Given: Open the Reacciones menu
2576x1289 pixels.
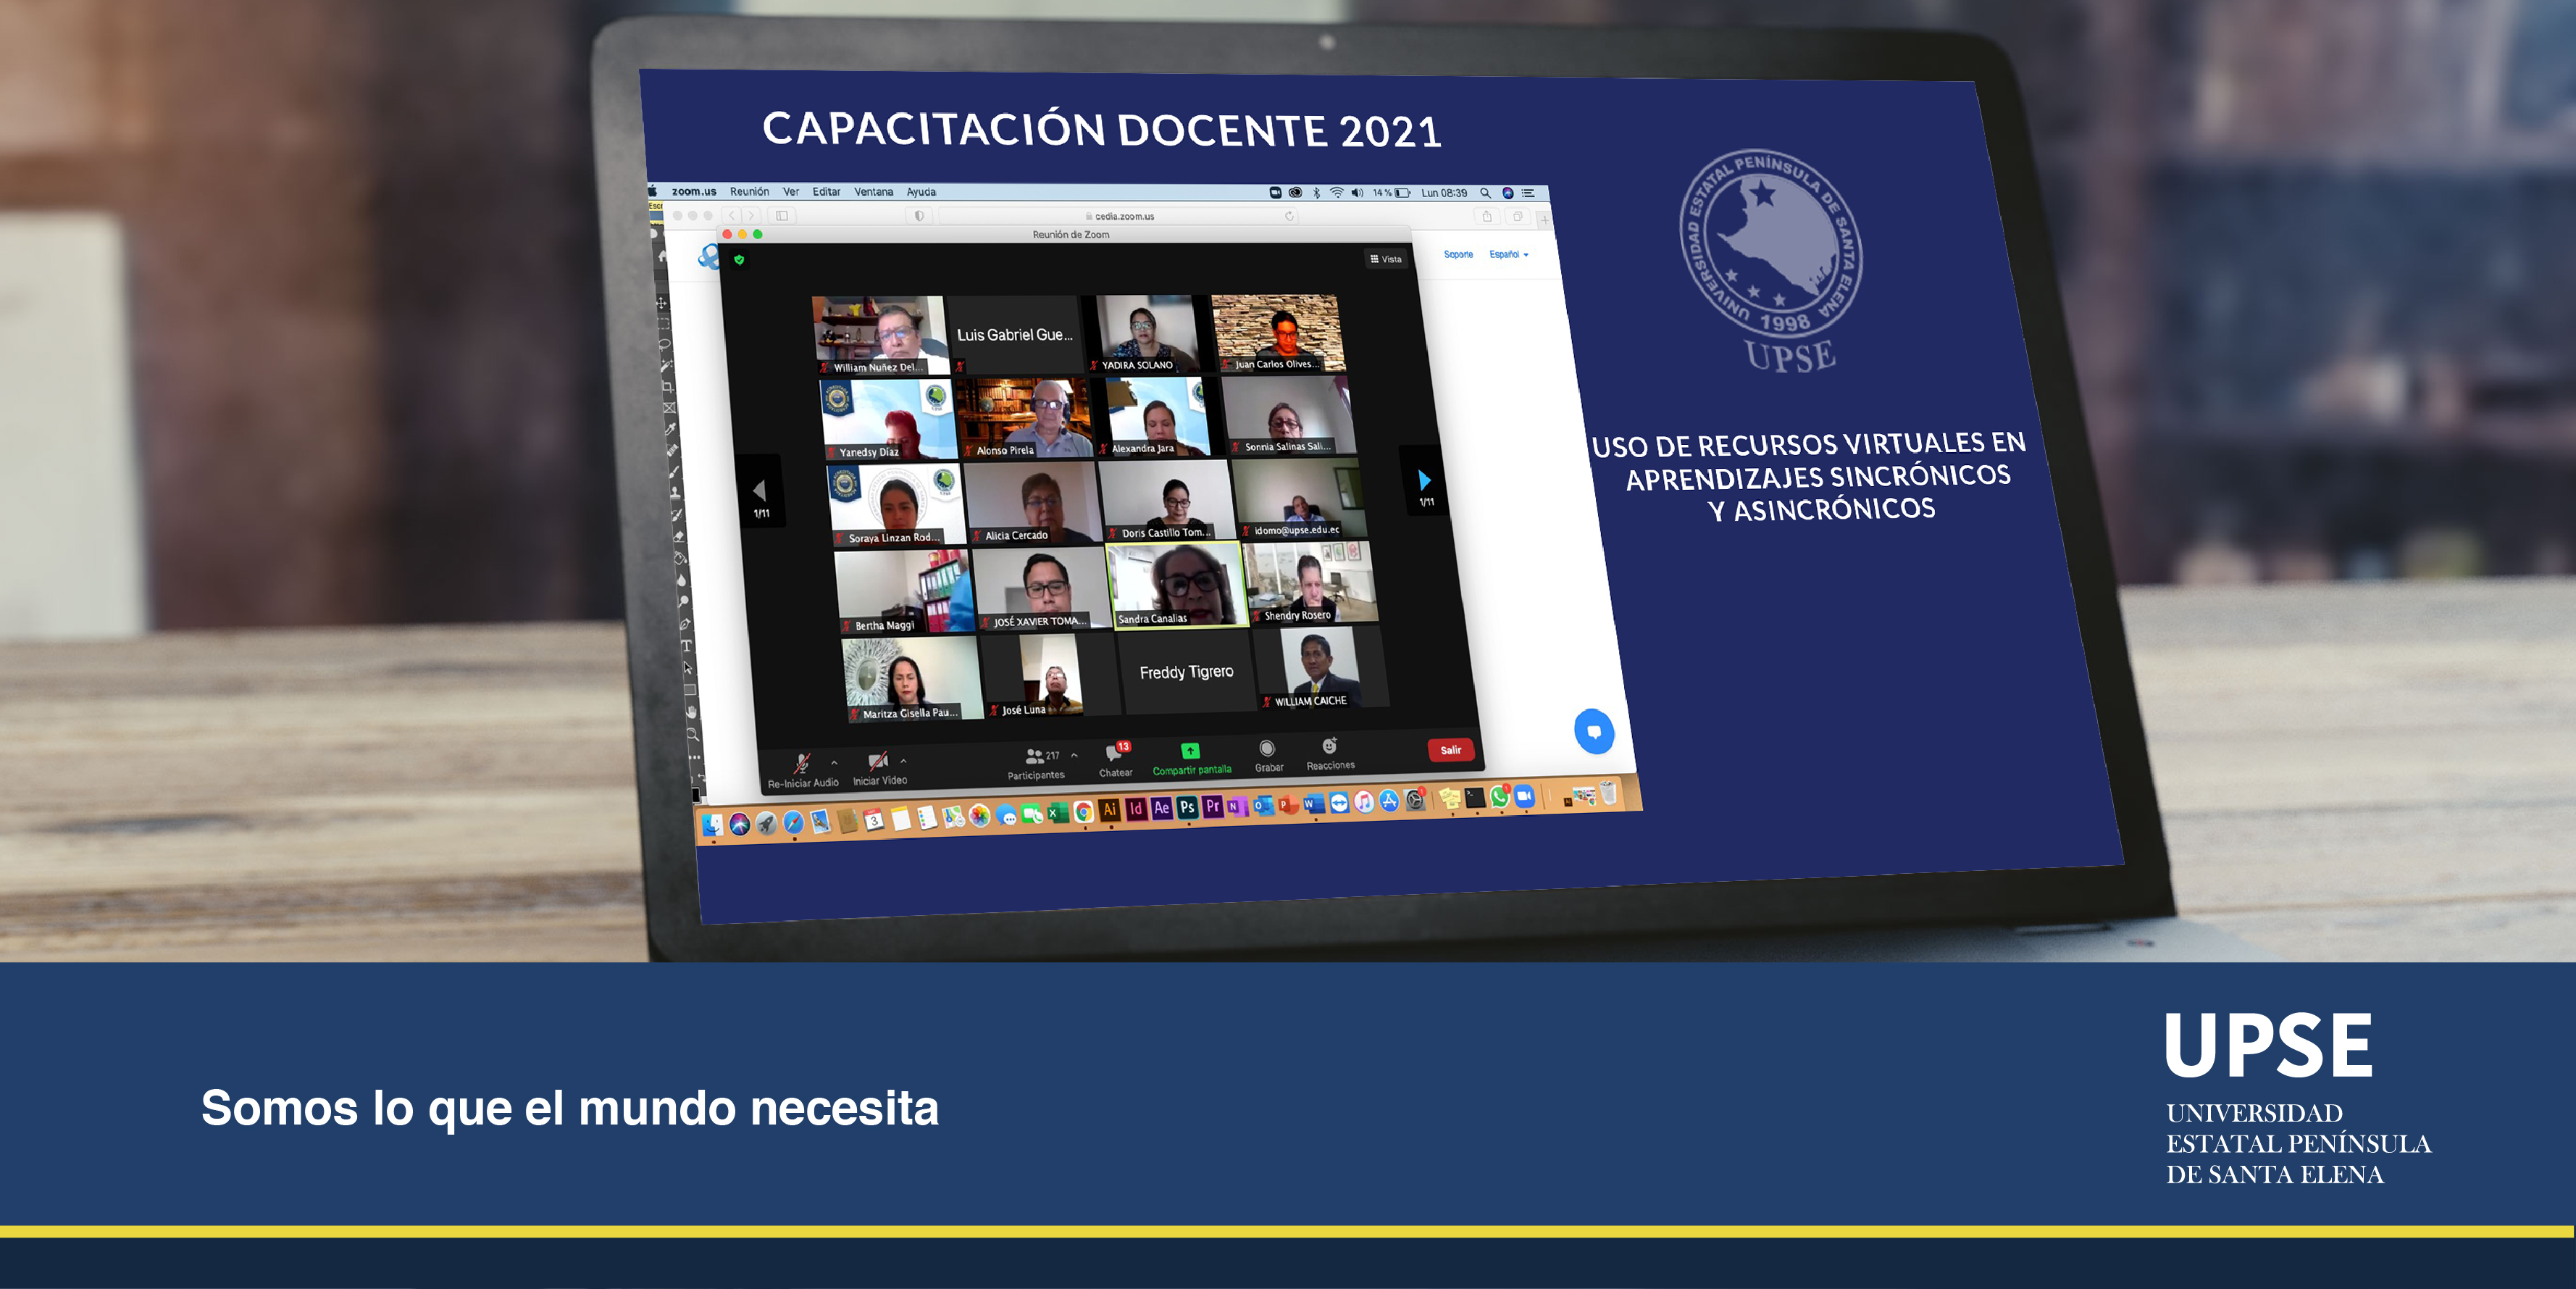Looking at the screenshot, I should pyautogui.click(x=1330, y=754).
